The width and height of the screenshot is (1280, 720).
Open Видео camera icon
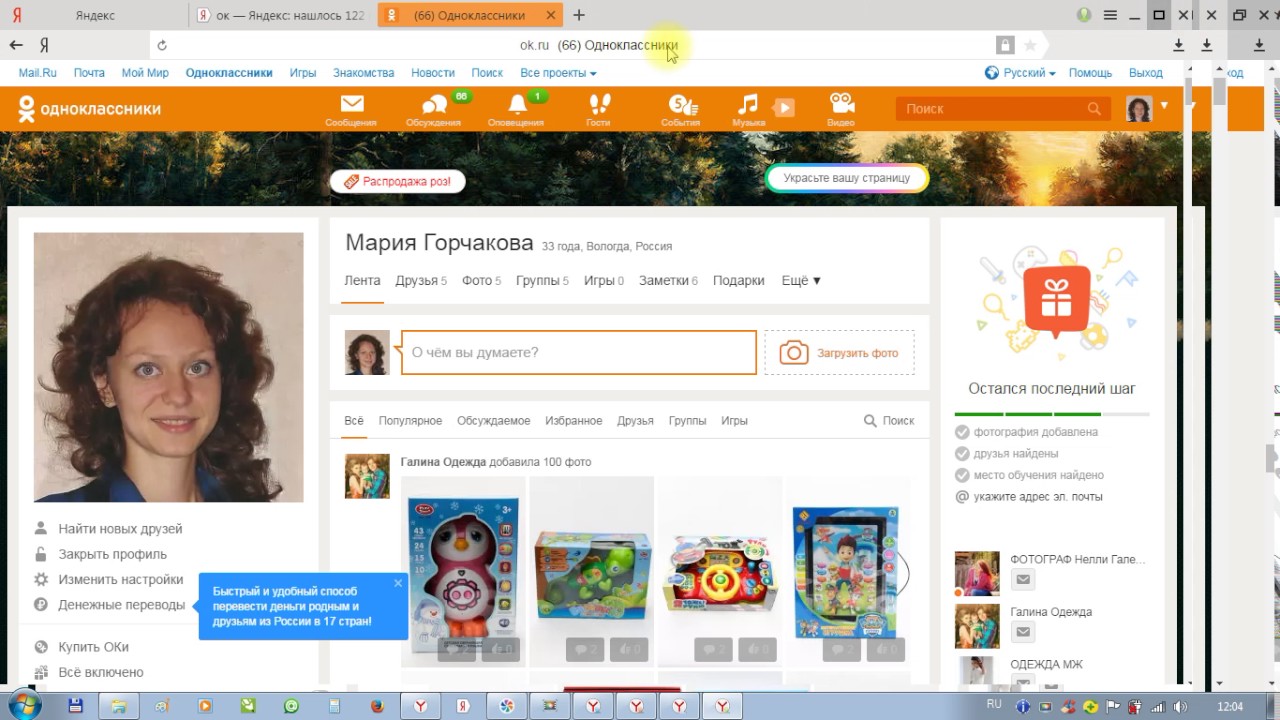(842, 104)
